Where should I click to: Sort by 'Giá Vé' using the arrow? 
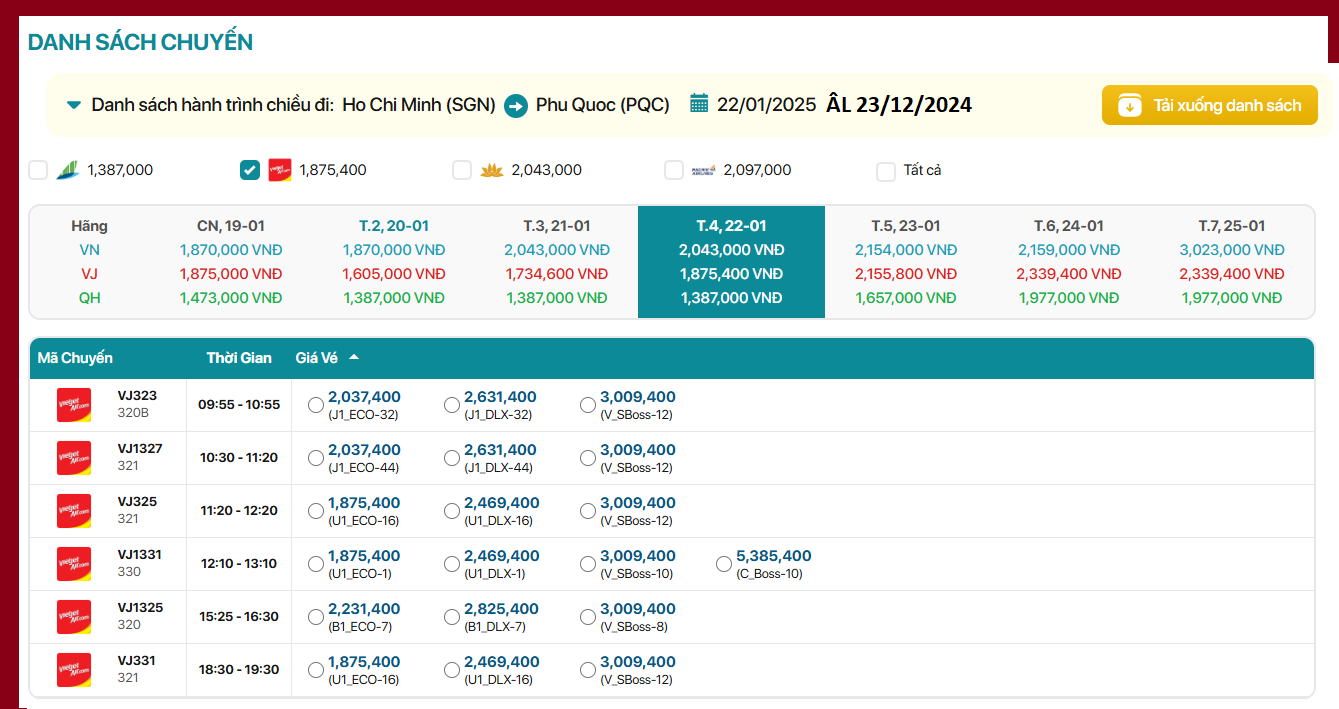(354, 358)
